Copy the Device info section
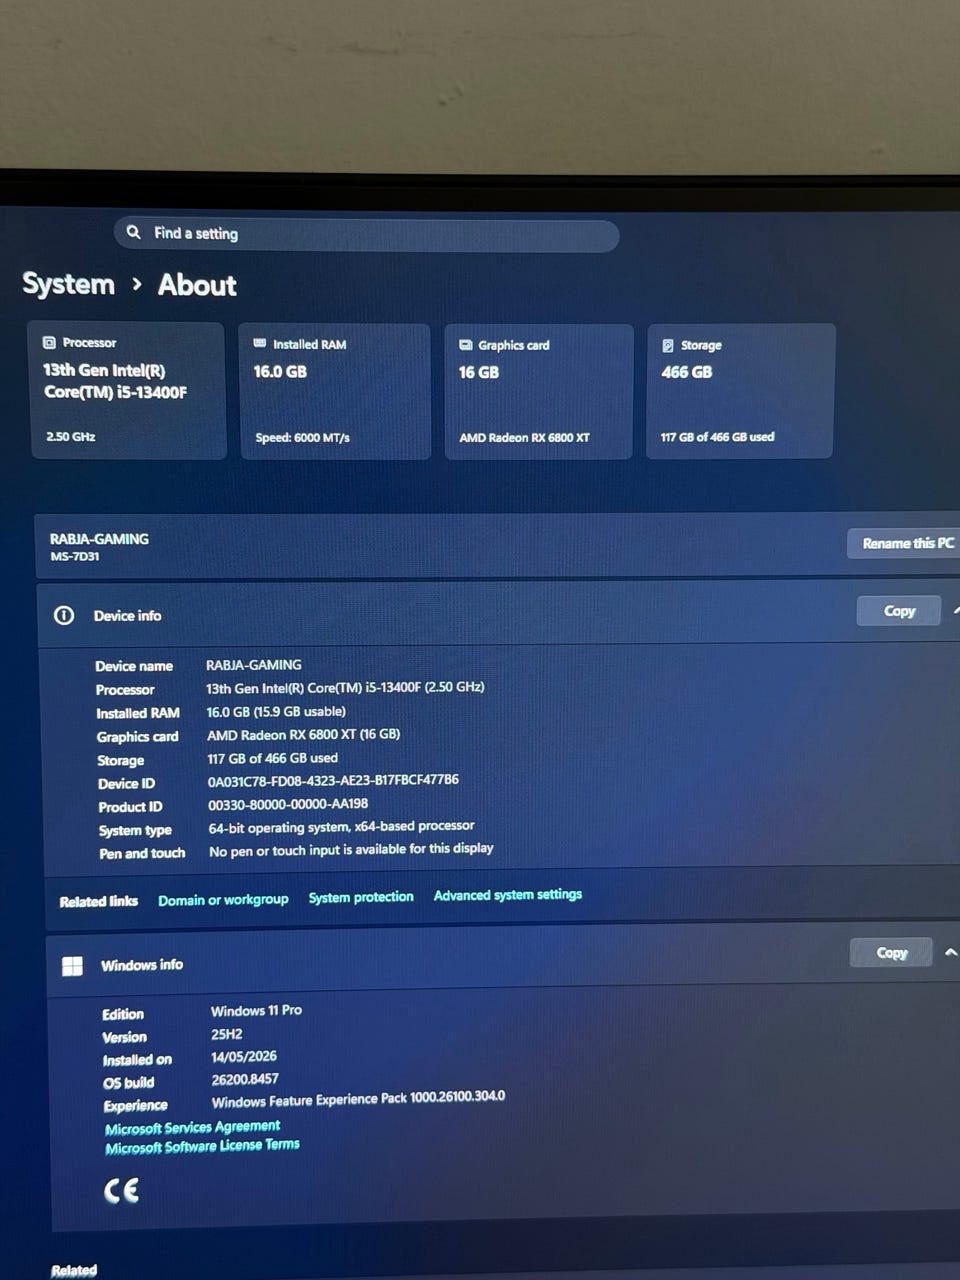The height and width of the screenshot is (1280, 960). point(899,611)
